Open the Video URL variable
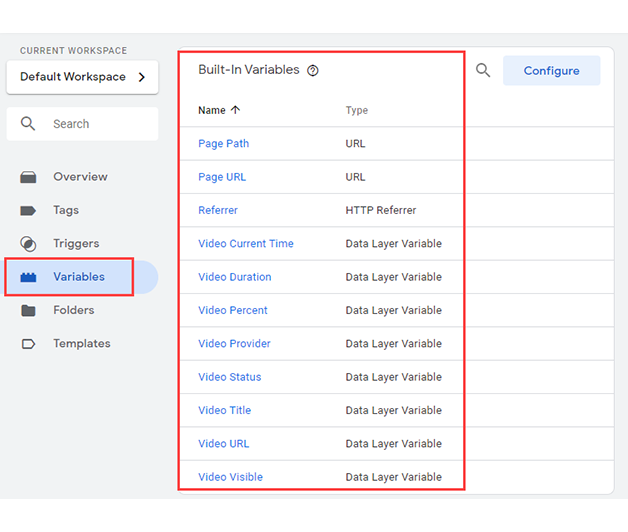628x532 pixels. pos(223,443)
